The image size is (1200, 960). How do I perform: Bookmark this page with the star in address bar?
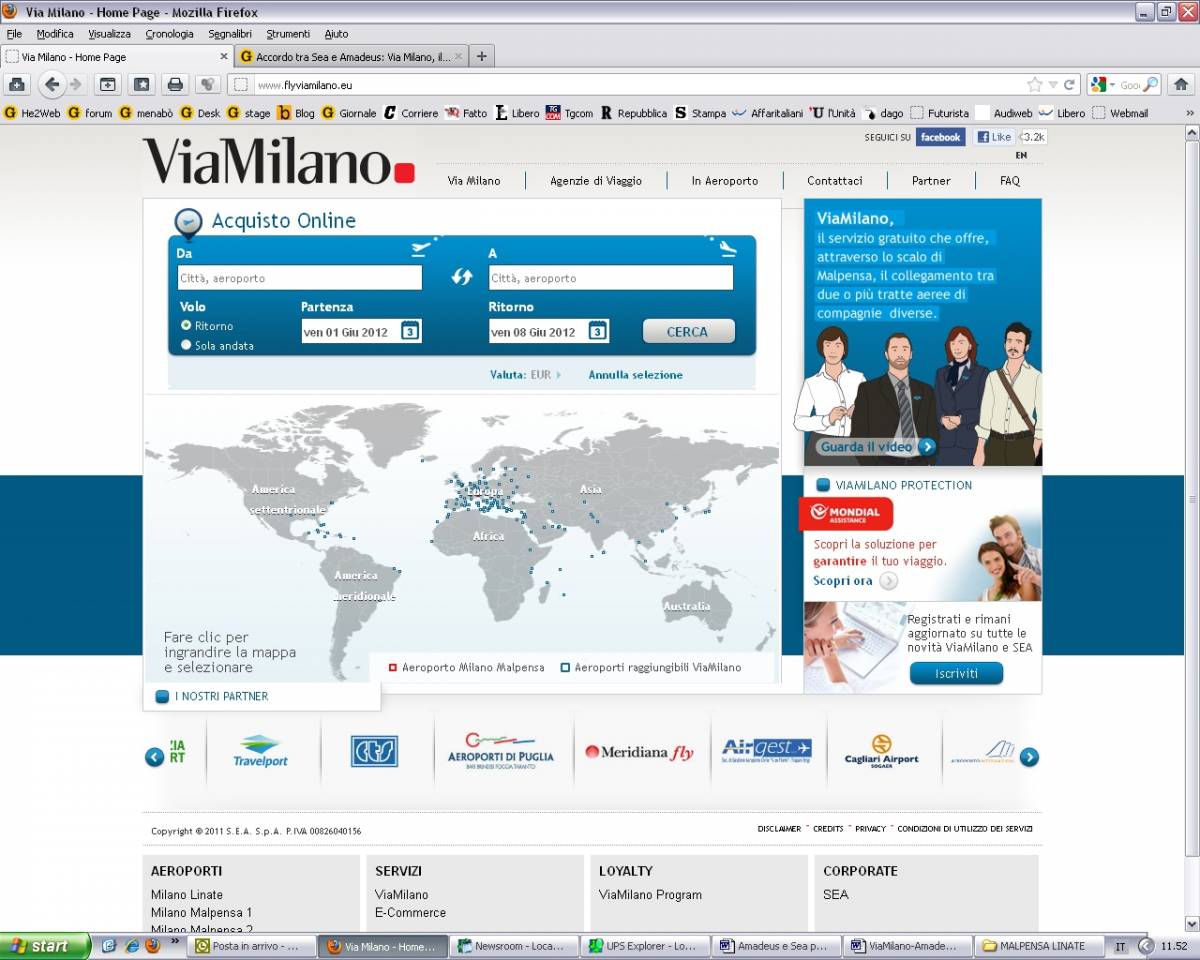(x=1035, y=85)
